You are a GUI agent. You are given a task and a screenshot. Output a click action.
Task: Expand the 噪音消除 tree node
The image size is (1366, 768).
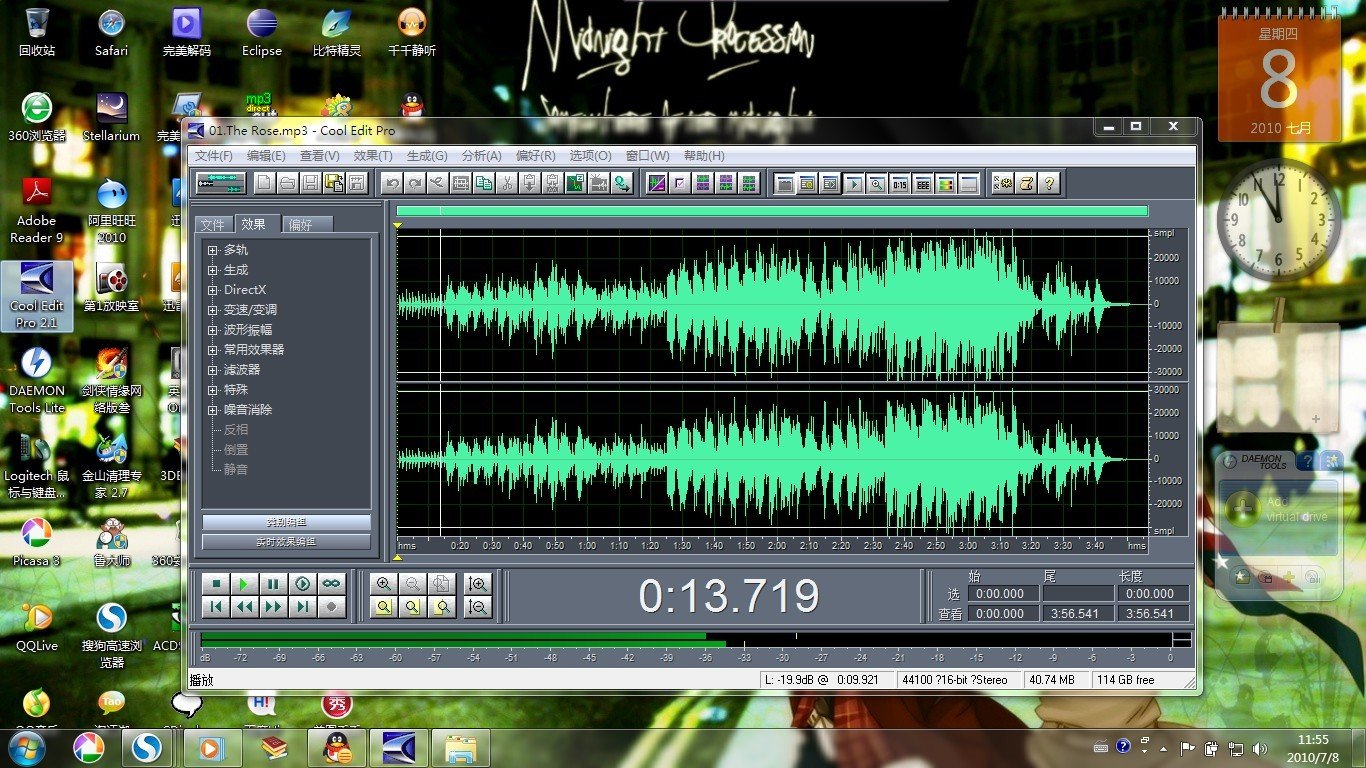coord(212,410)
